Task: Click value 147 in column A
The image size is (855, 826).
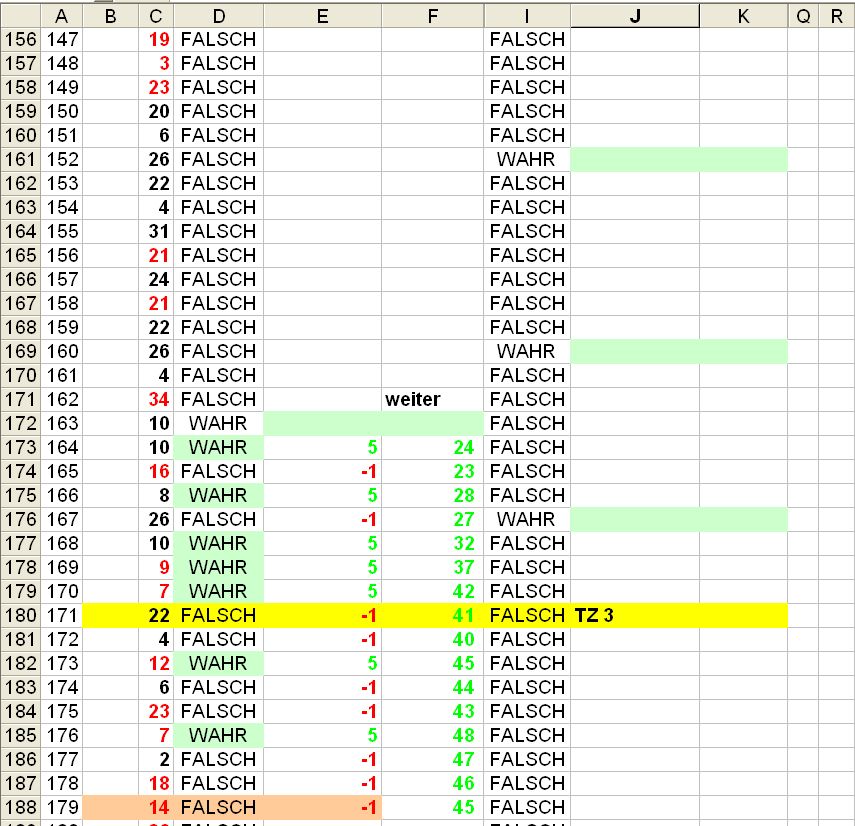Action: pyautogui.click(x=62, y=39)
